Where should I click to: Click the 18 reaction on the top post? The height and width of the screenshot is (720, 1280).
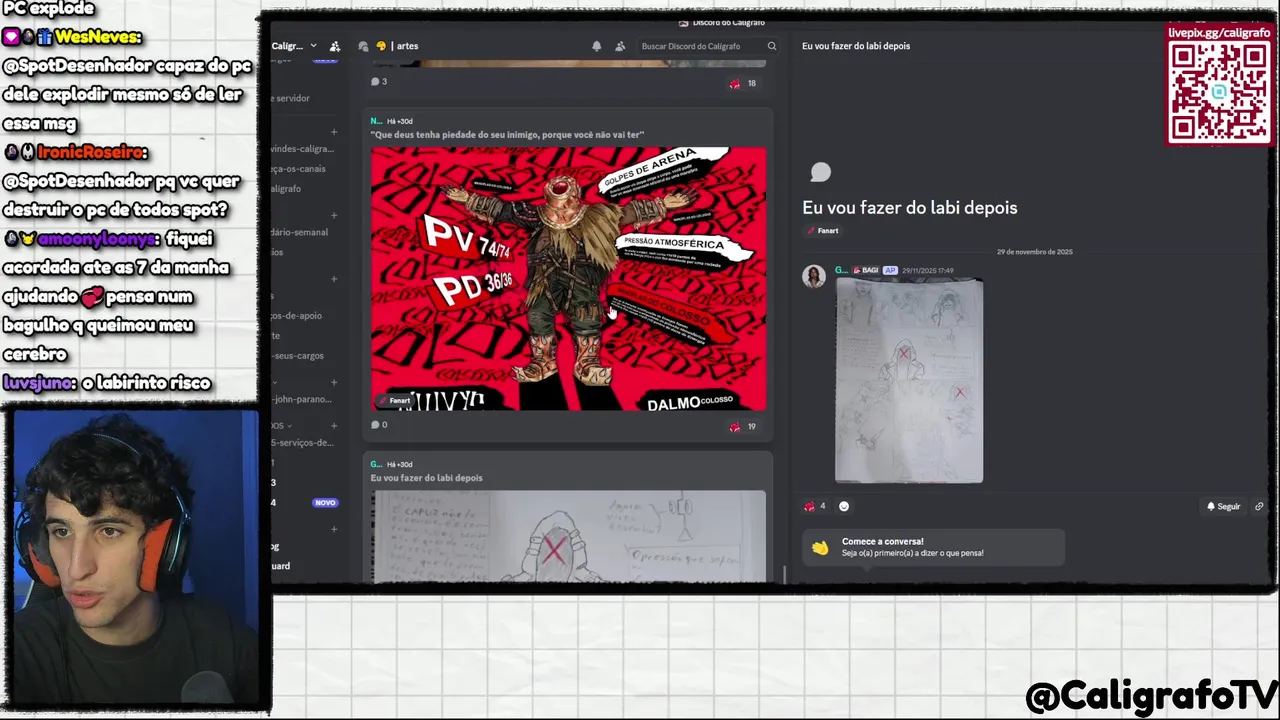click(x=743, y=84)
